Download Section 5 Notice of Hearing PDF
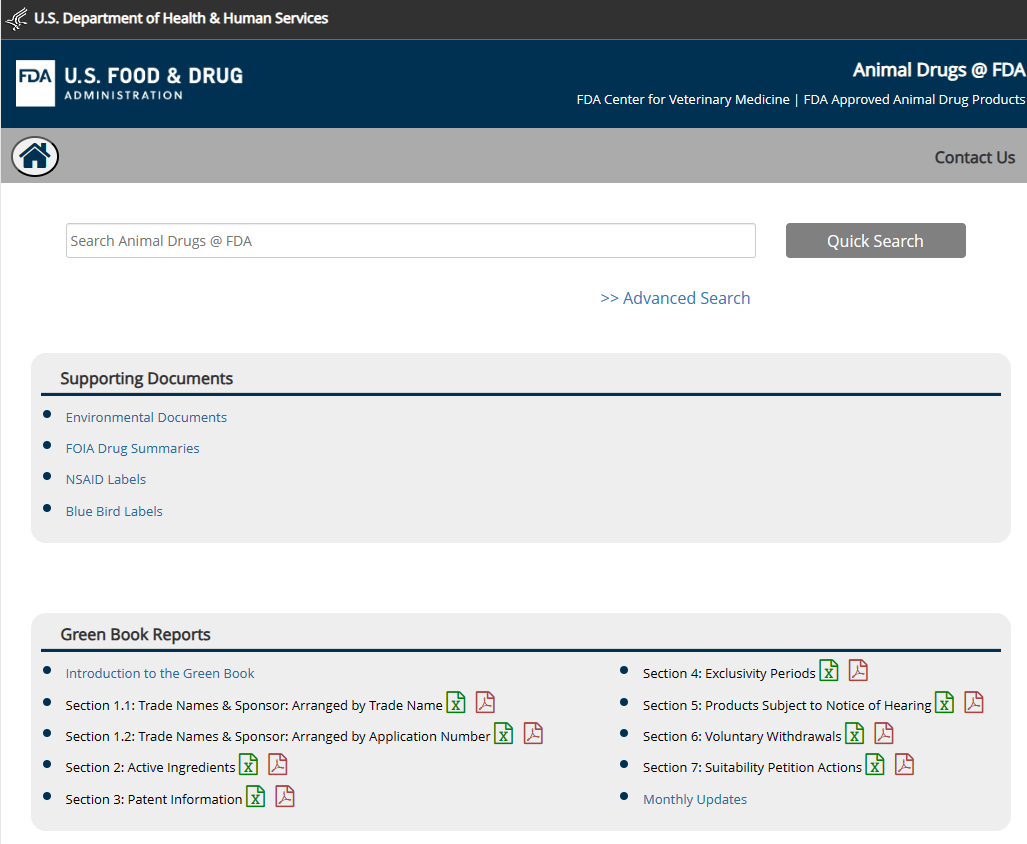Image resolution: width=1027 pixels, height=844 pixels. [x=974, y=702]
